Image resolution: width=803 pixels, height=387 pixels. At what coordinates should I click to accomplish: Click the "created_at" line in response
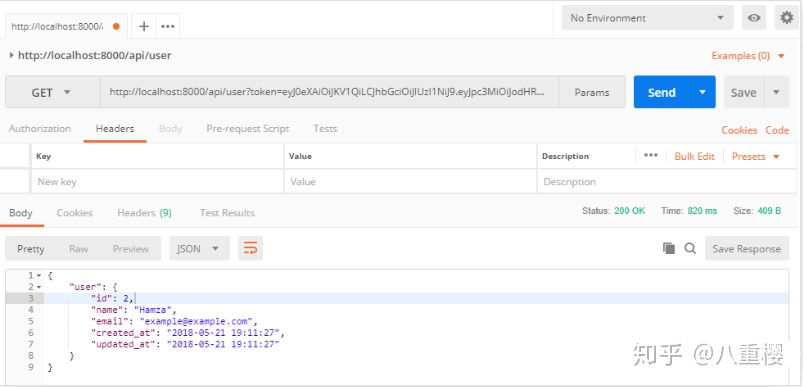coord(187,333)
